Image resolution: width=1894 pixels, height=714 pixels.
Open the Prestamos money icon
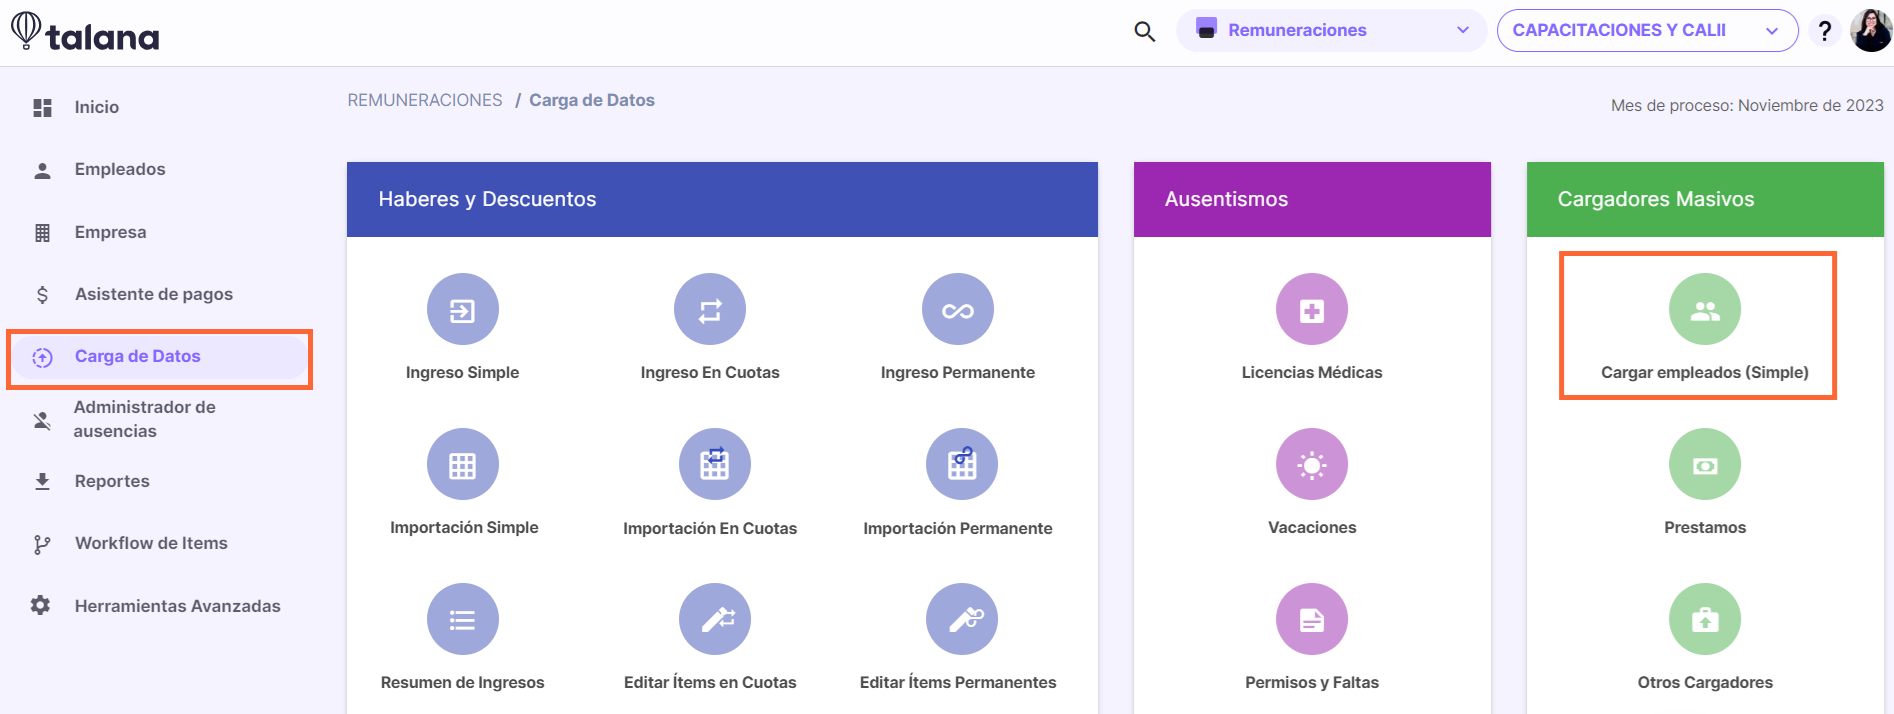click(1705, 464)
